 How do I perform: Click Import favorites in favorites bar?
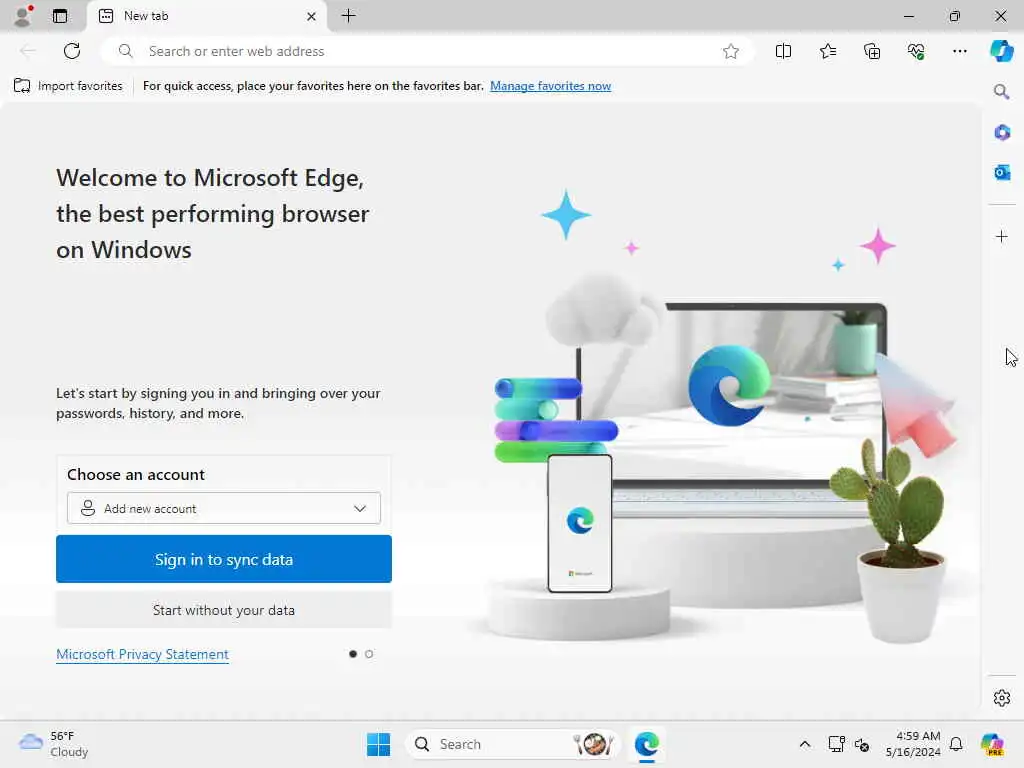point(69,86)
